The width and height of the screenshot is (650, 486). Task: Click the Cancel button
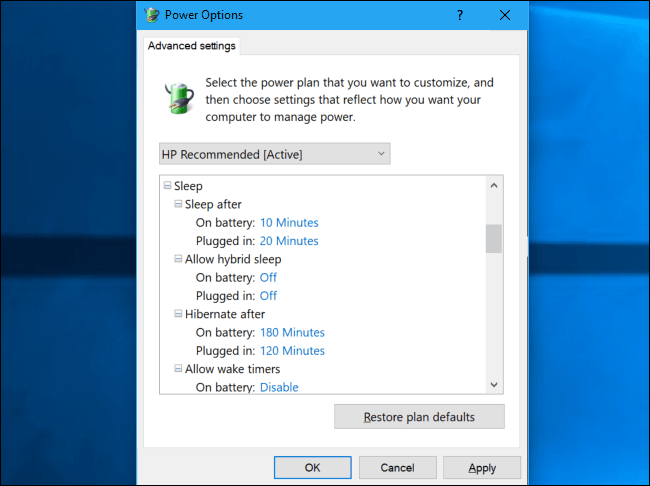click(x=398, y=468)
